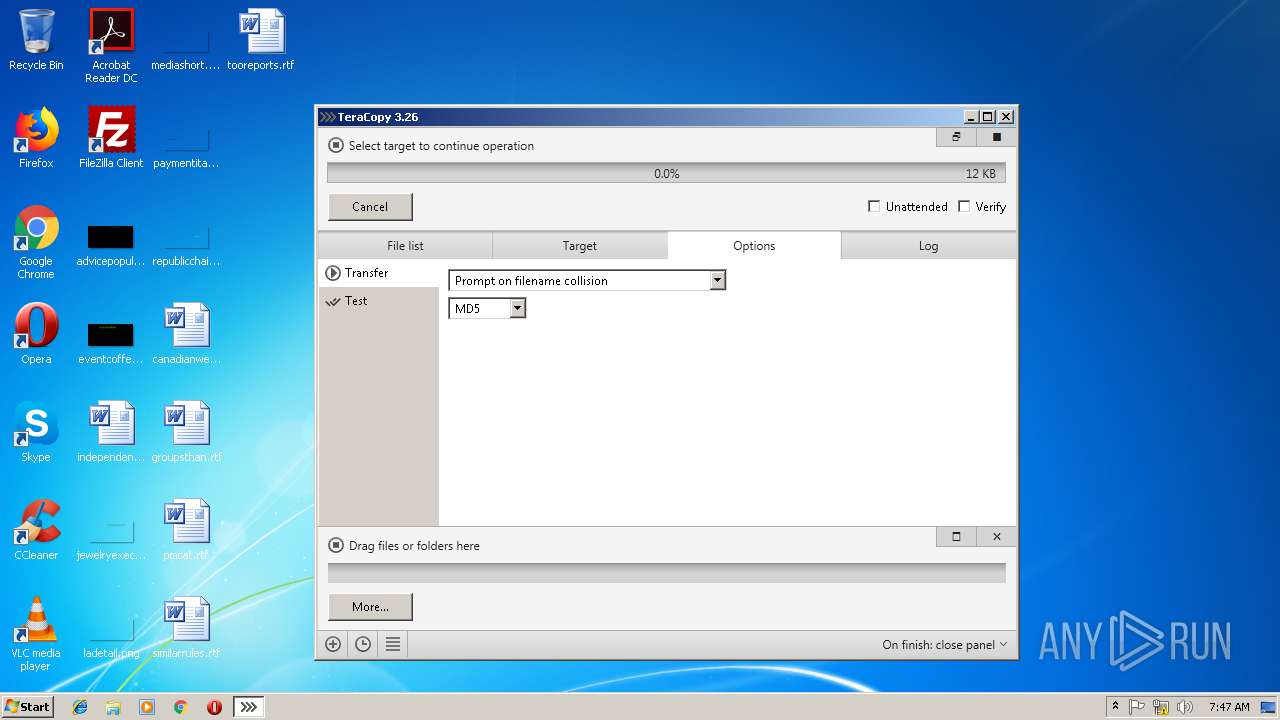Open the taskbar clock showing 7:47 AM

(1229, 707)
